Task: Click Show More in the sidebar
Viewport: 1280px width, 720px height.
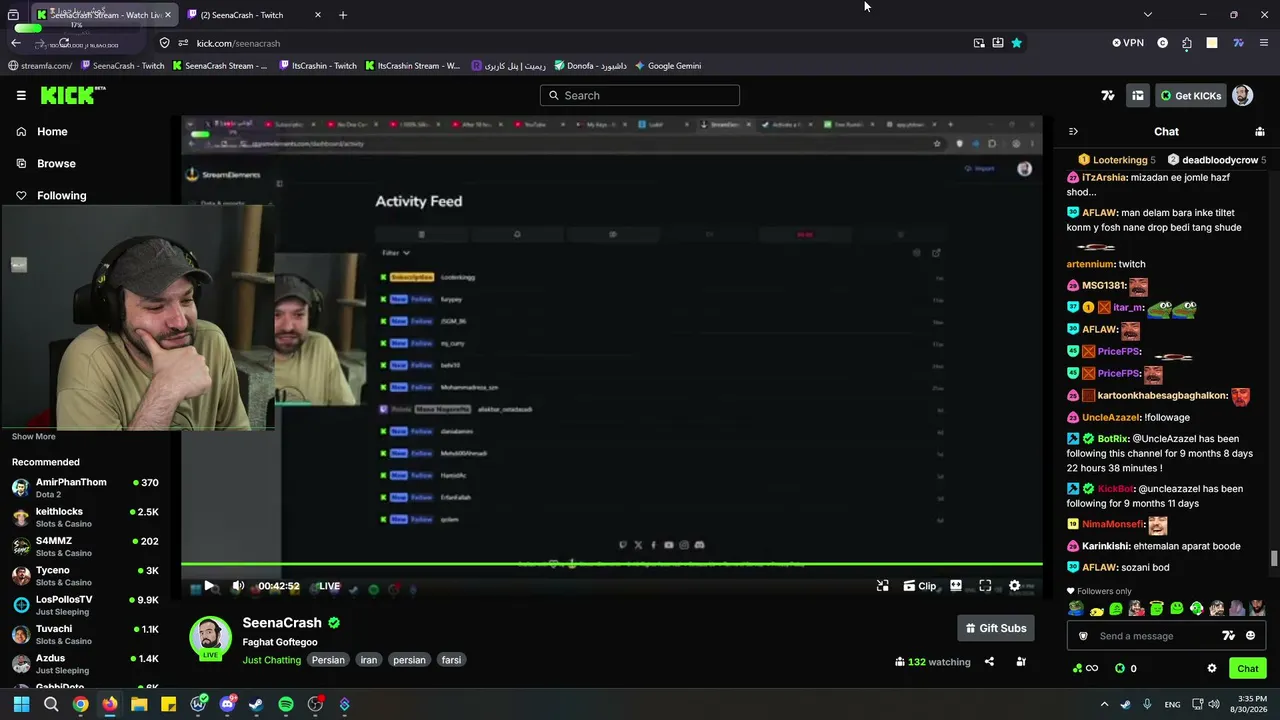Action: coord(34,437)
